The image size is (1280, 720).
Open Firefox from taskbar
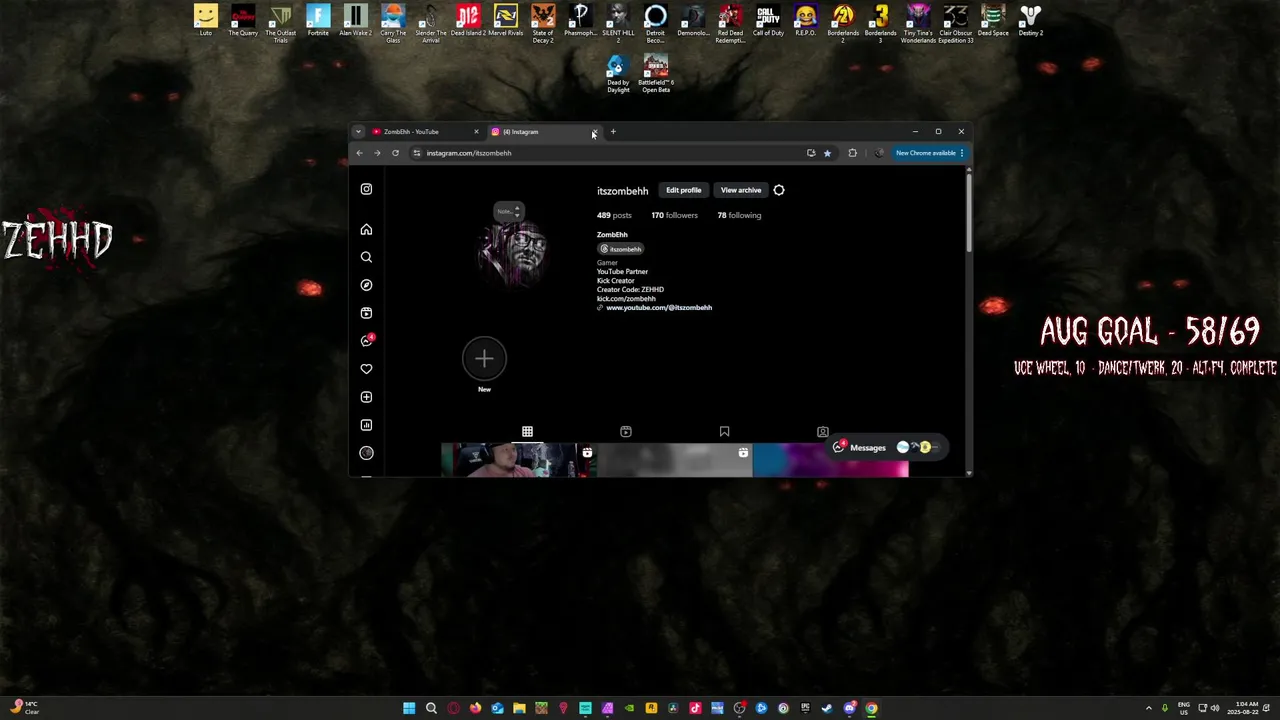[475, 708]
